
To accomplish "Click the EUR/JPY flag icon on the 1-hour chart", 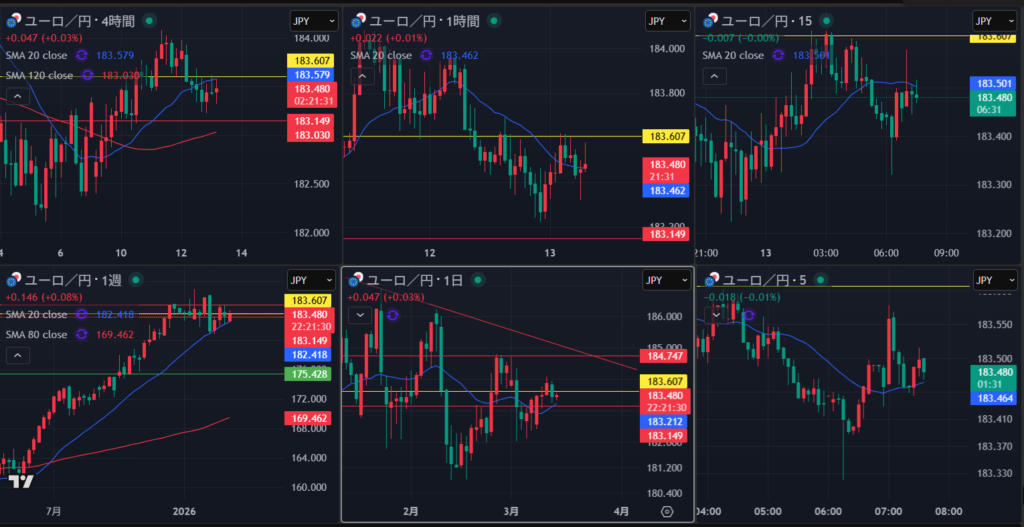I will [x=356, y=21].
